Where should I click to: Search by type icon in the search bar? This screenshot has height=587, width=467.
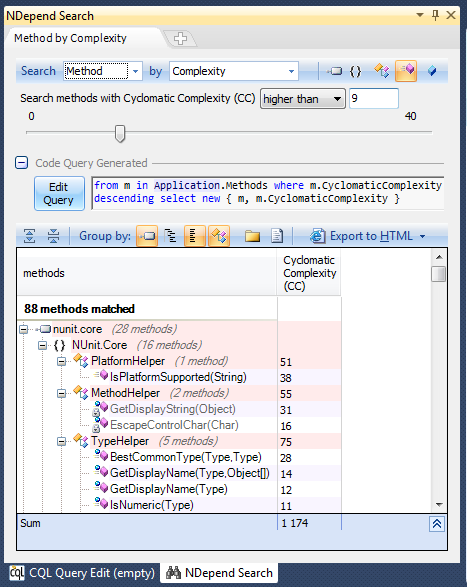382,70
